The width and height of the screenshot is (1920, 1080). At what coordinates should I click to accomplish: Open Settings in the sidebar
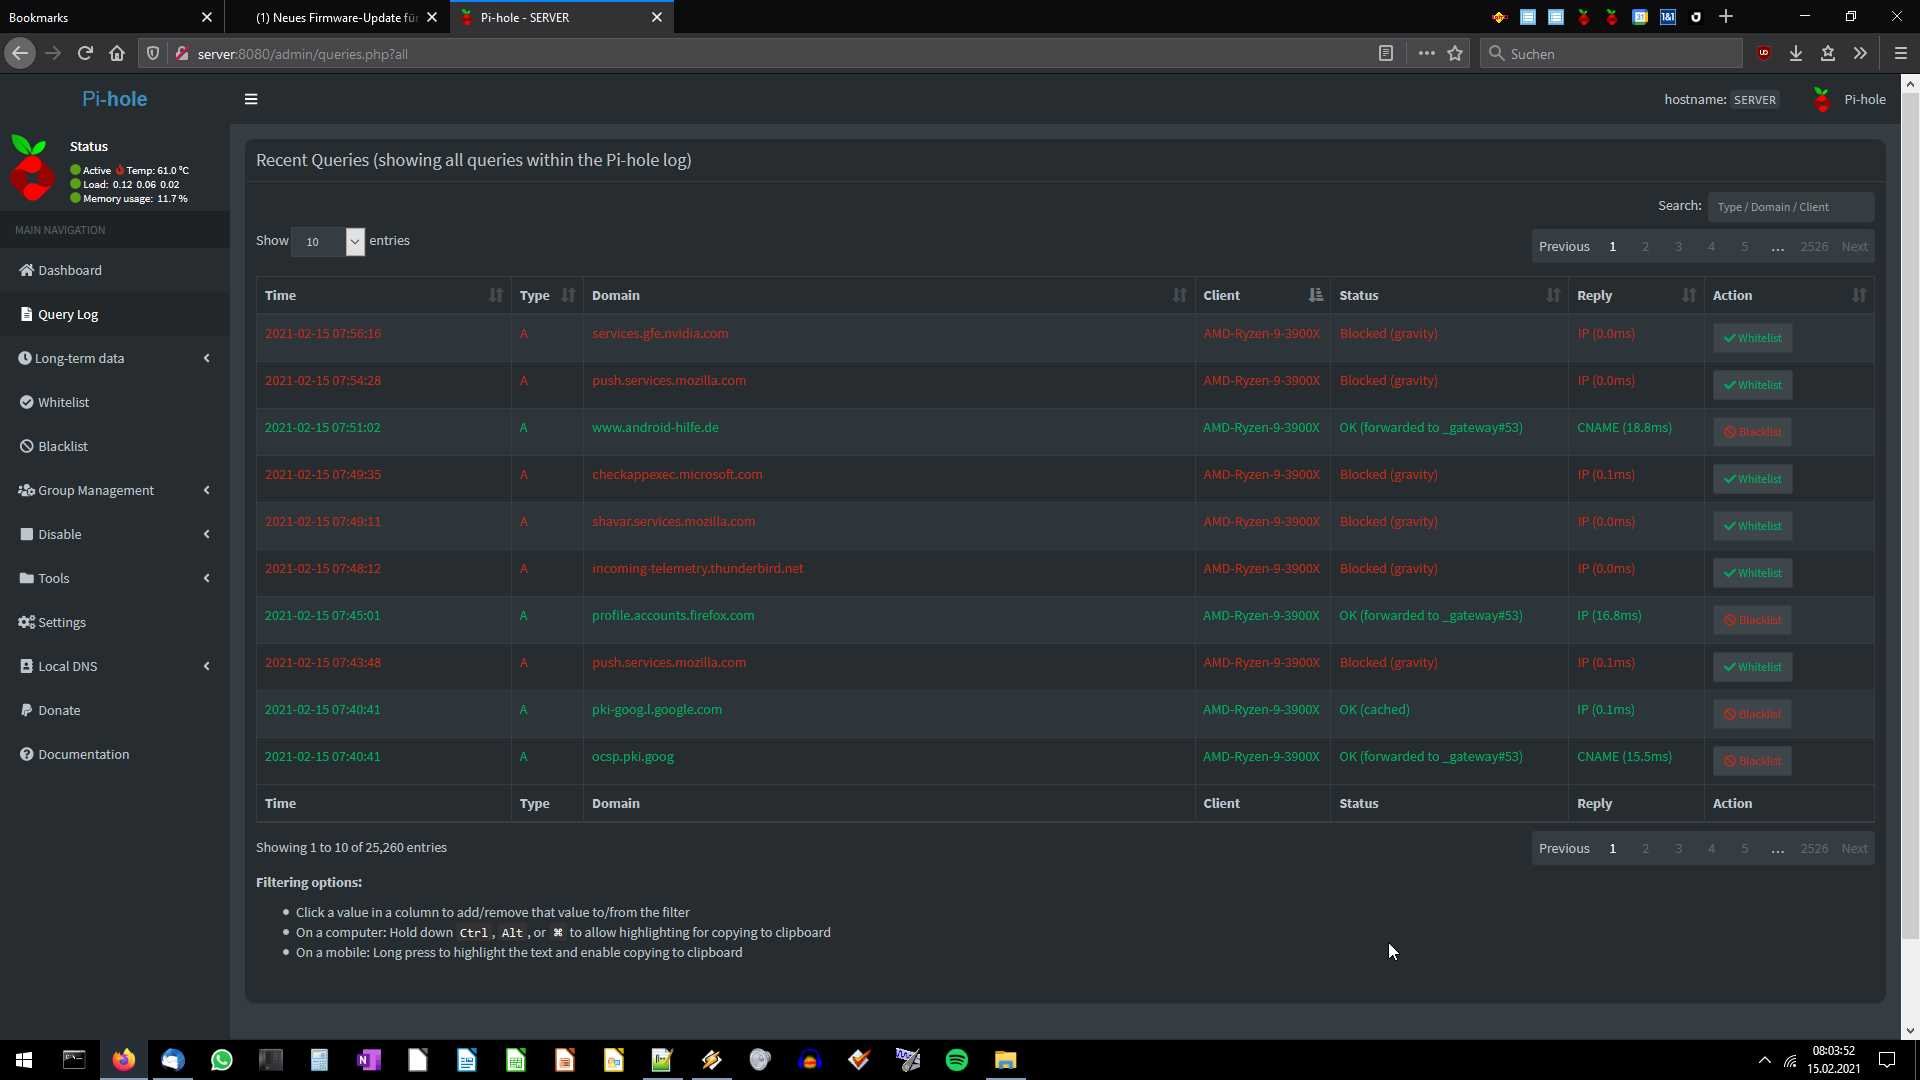pos(115,622)
